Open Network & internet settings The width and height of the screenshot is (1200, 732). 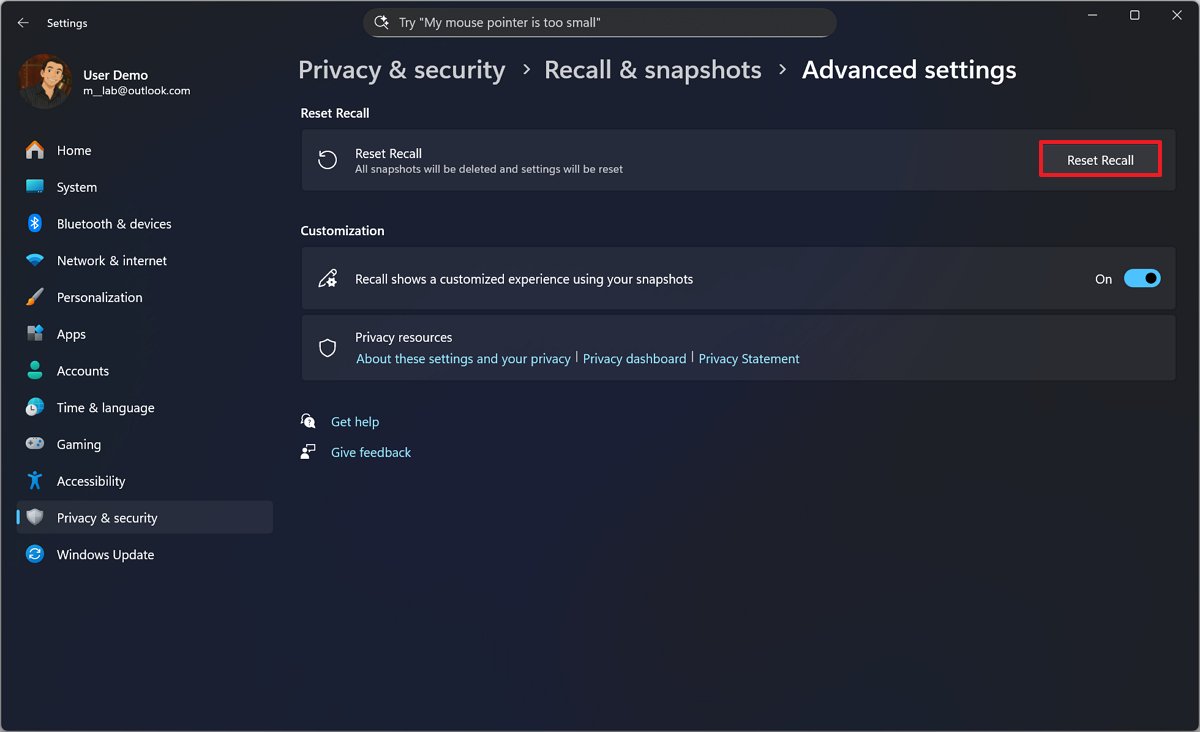pyautogui.click(x=111, y=260)
